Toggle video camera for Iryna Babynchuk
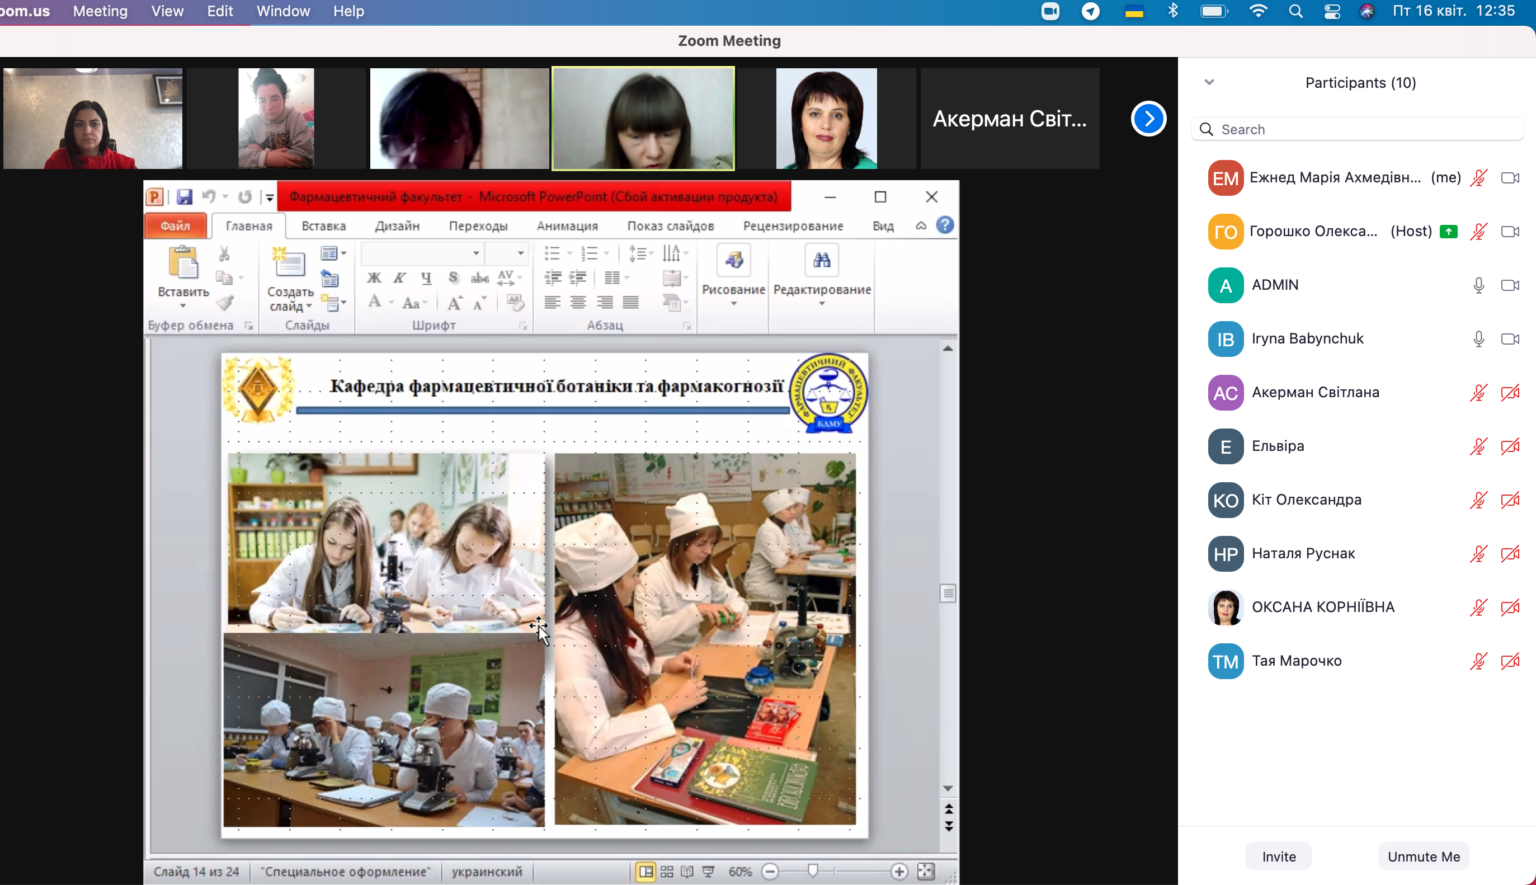Image resolution: width=1536 pixels, height=885 pixels. 1510,339
